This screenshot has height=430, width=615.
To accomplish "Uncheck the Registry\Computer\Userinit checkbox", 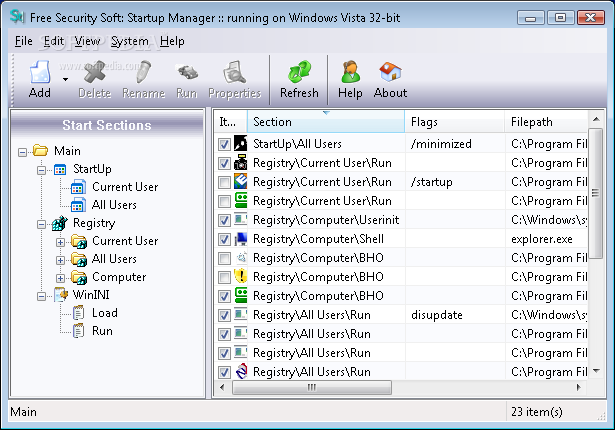I will point(224,220).
